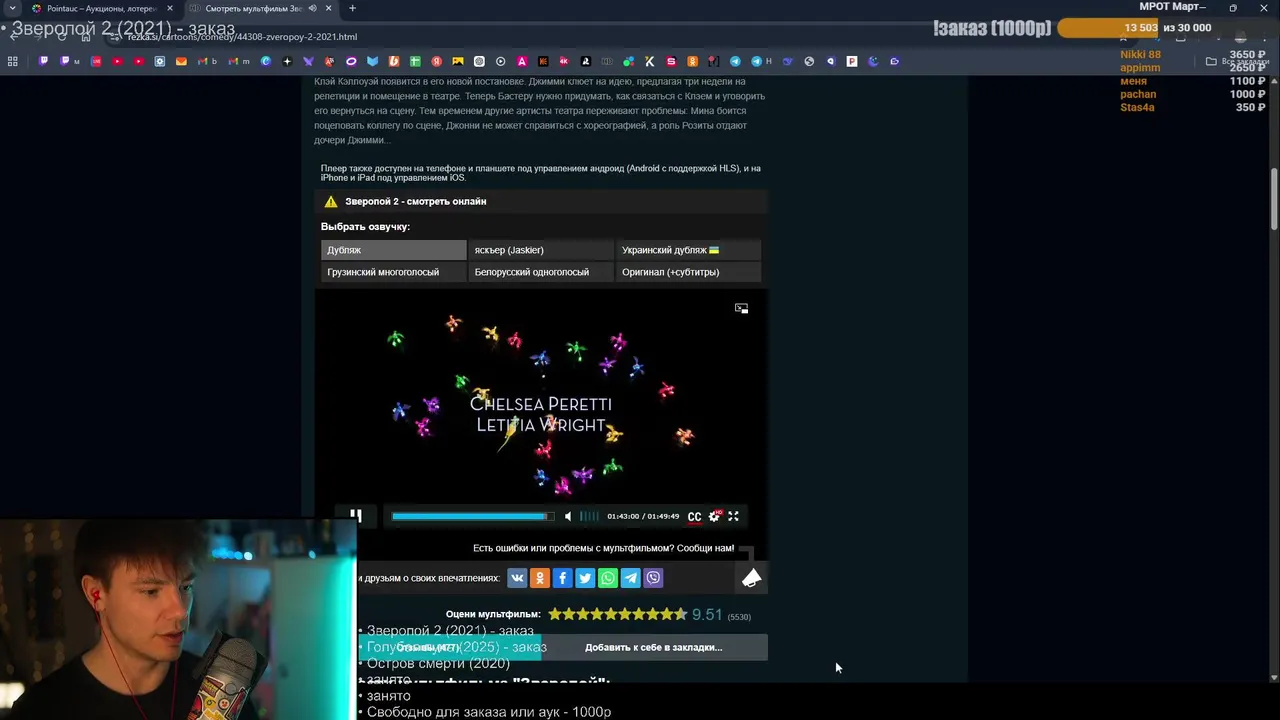Seek within the video progress bar
Viewport: 1280px width, 720px height.
(x=472, y=516)
